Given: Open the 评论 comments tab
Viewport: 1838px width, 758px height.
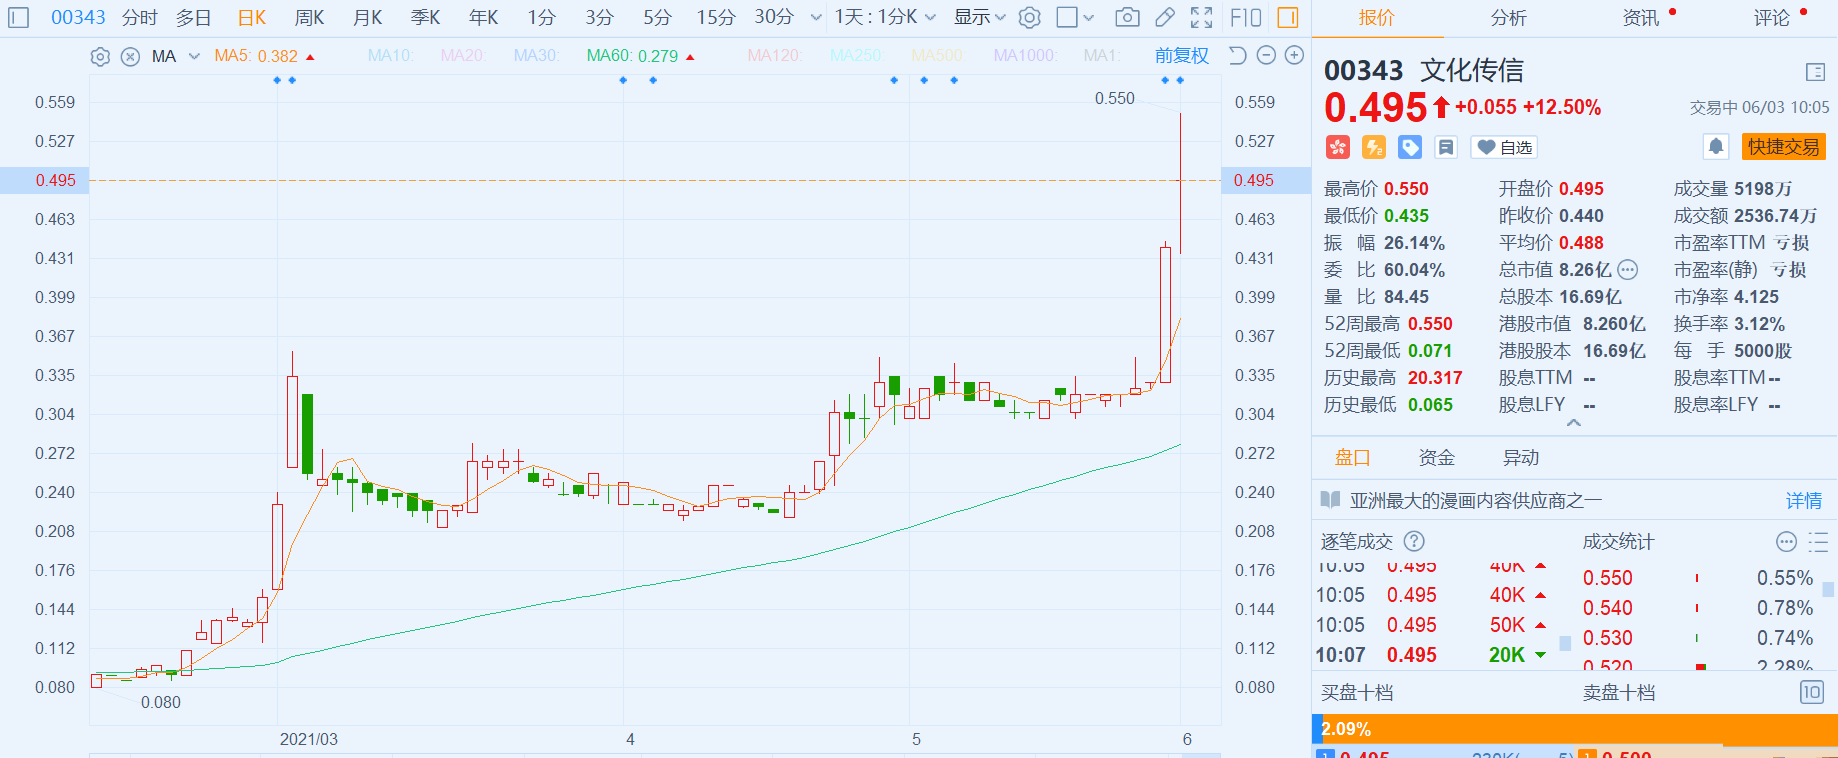Looking at the screenshot, I should [1771, 17].
